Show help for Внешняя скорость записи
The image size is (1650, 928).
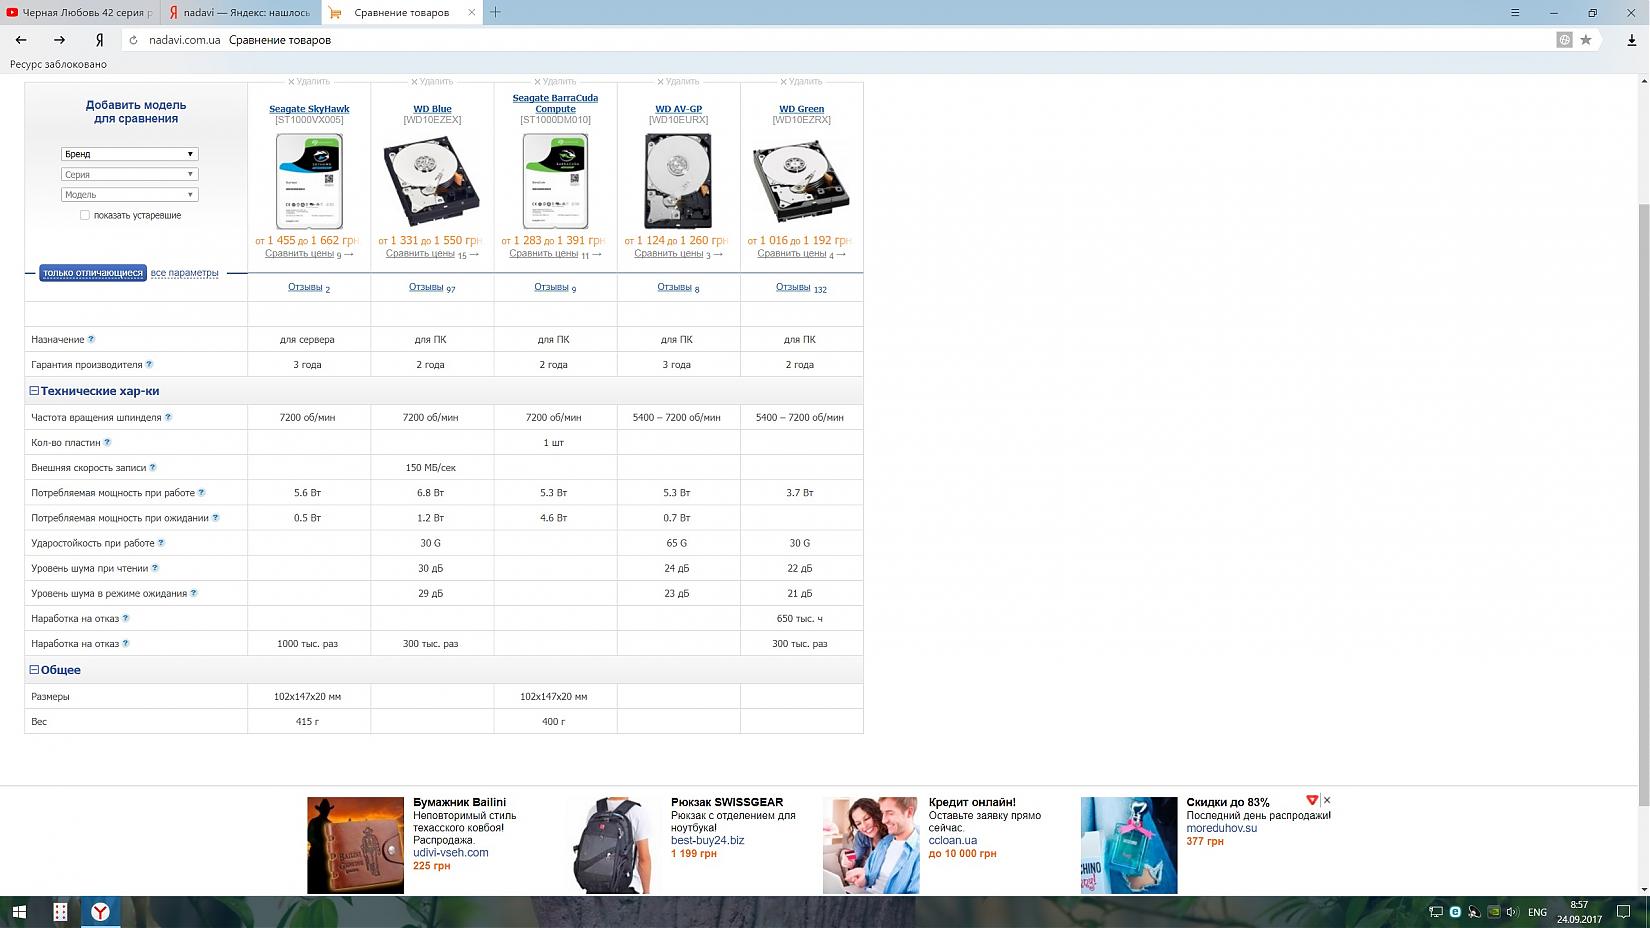[x=152, y=467]
